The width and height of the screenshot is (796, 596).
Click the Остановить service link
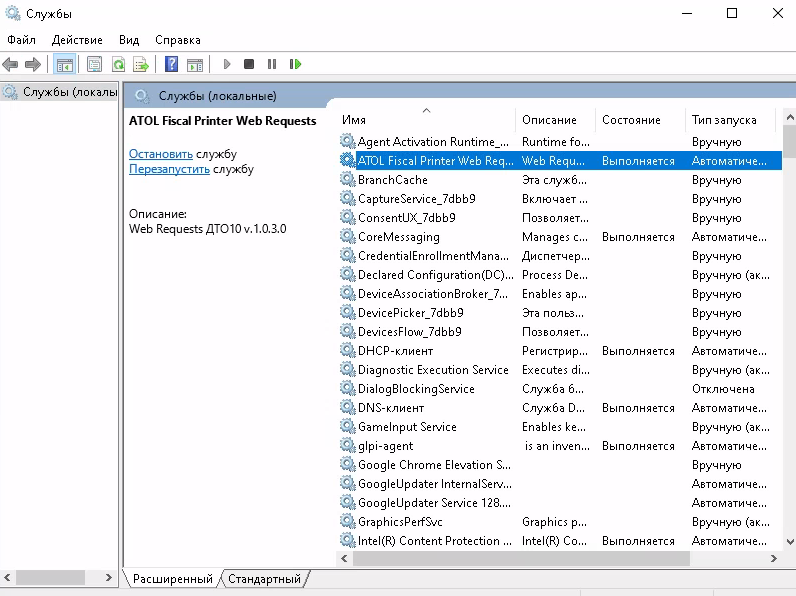pos(161,154)
